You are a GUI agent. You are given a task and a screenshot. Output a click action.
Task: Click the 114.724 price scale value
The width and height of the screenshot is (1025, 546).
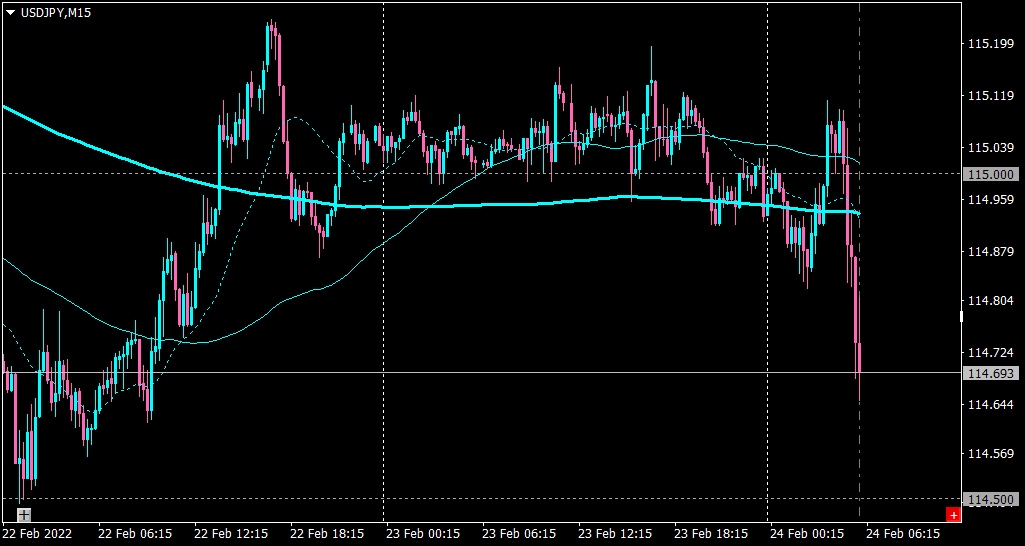click(x=990, y=352)
